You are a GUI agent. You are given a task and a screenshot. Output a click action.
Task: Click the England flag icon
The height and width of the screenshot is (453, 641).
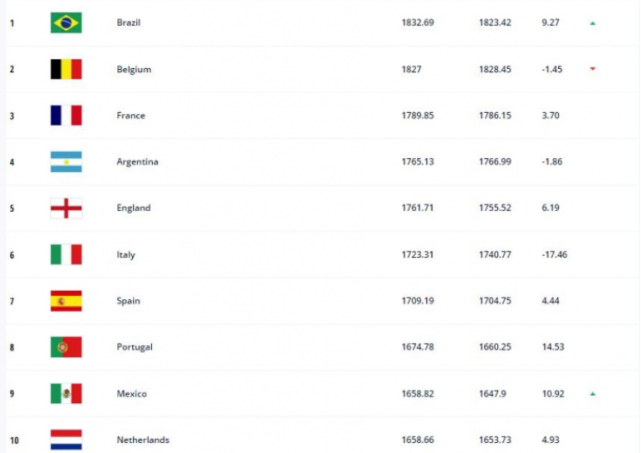tap(66, 208)
